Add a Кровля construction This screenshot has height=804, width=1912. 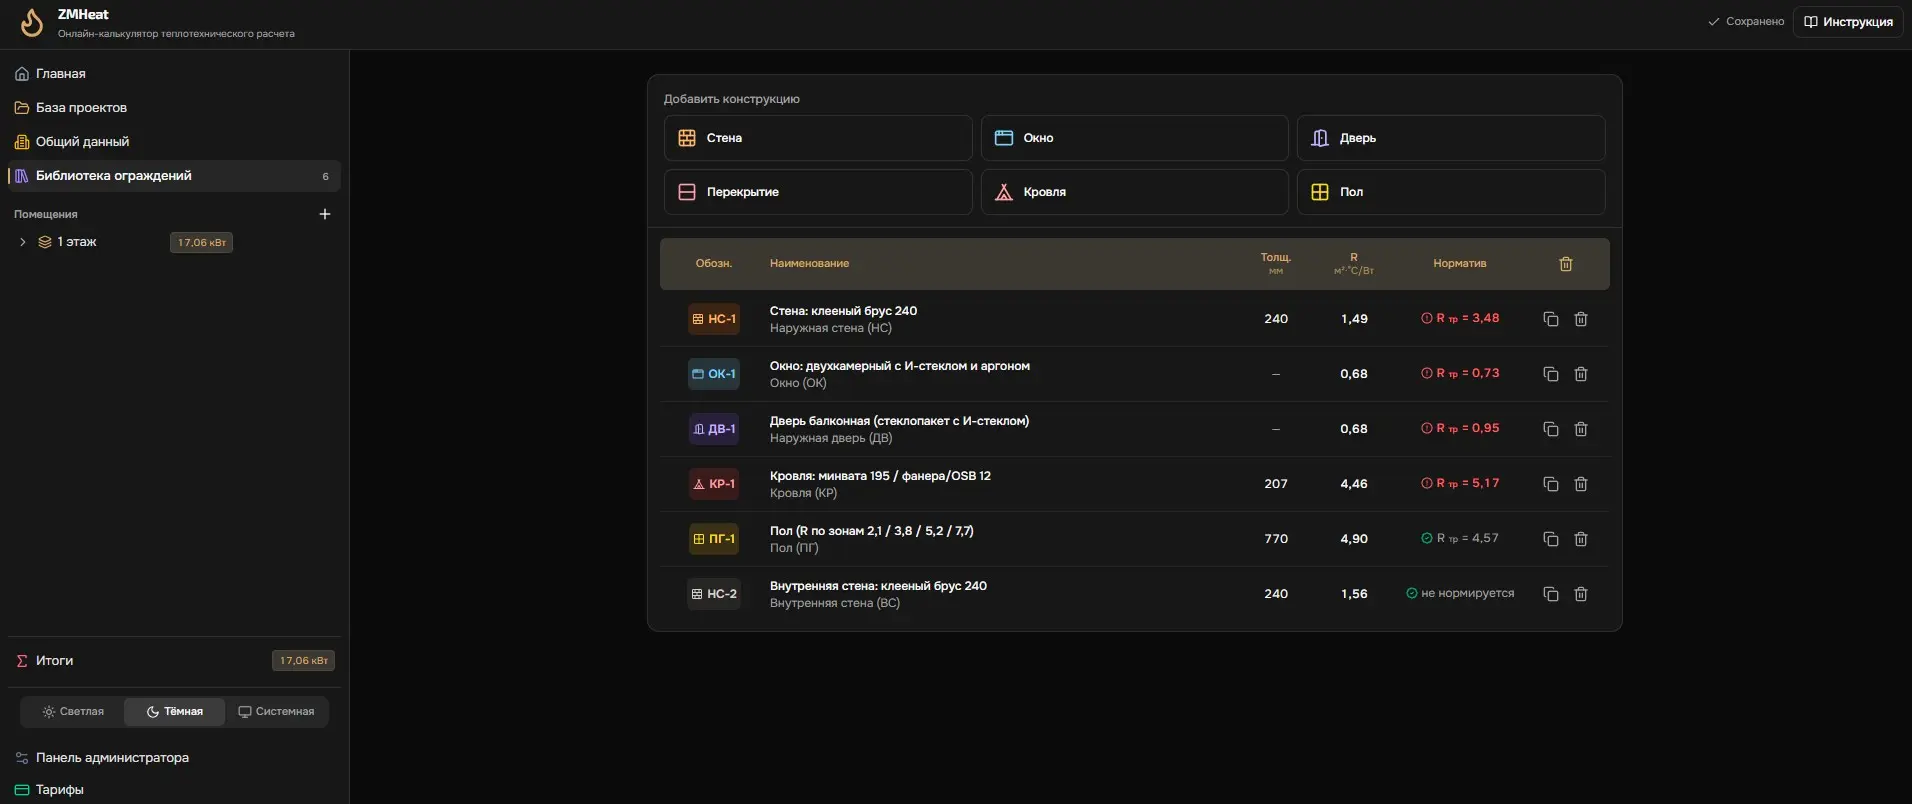click(x=1134, y=192)
